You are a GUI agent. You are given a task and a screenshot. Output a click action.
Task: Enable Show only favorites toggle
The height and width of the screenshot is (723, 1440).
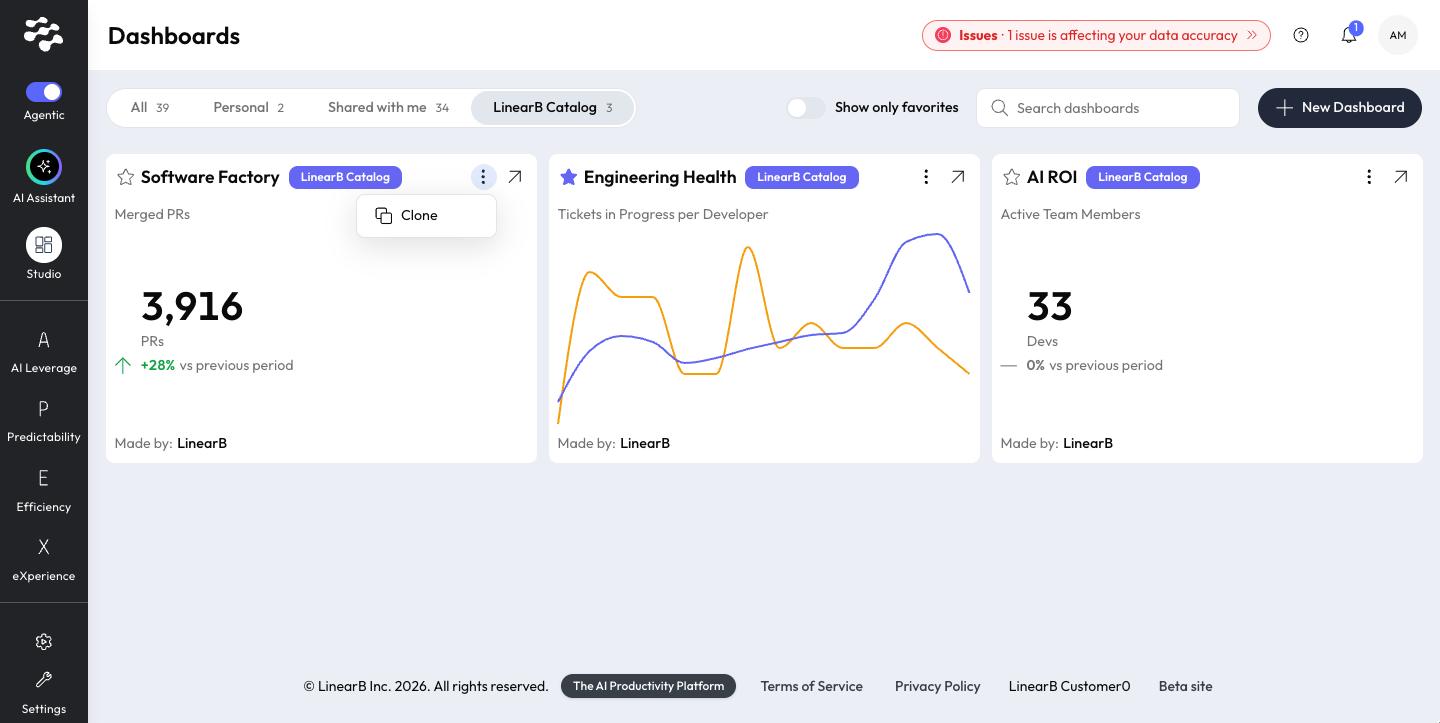pyautogui.click(x=805, y=107)
